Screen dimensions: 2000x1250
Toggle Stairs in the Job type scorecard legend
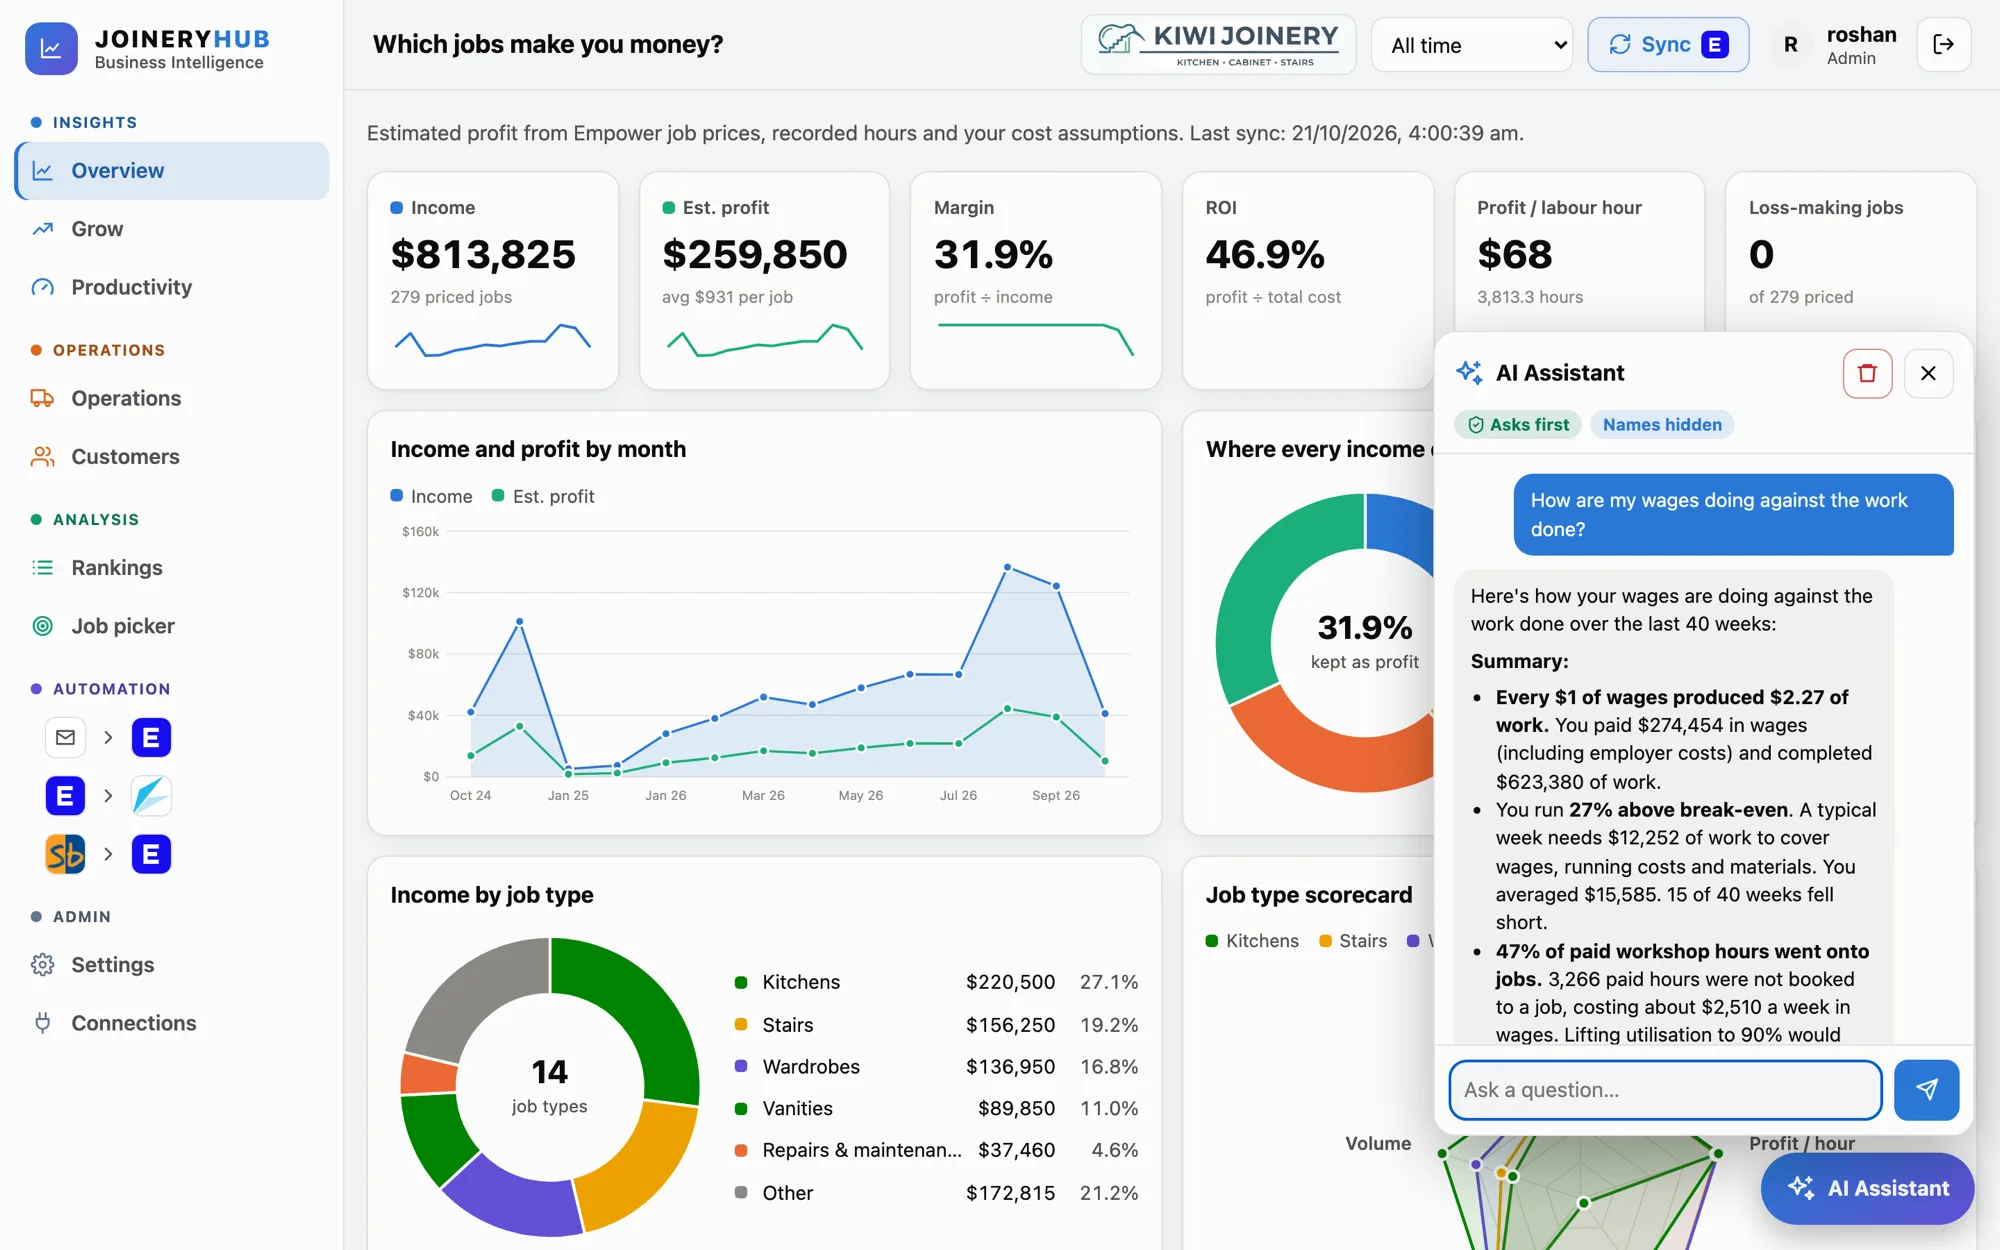coord(1353,941)
